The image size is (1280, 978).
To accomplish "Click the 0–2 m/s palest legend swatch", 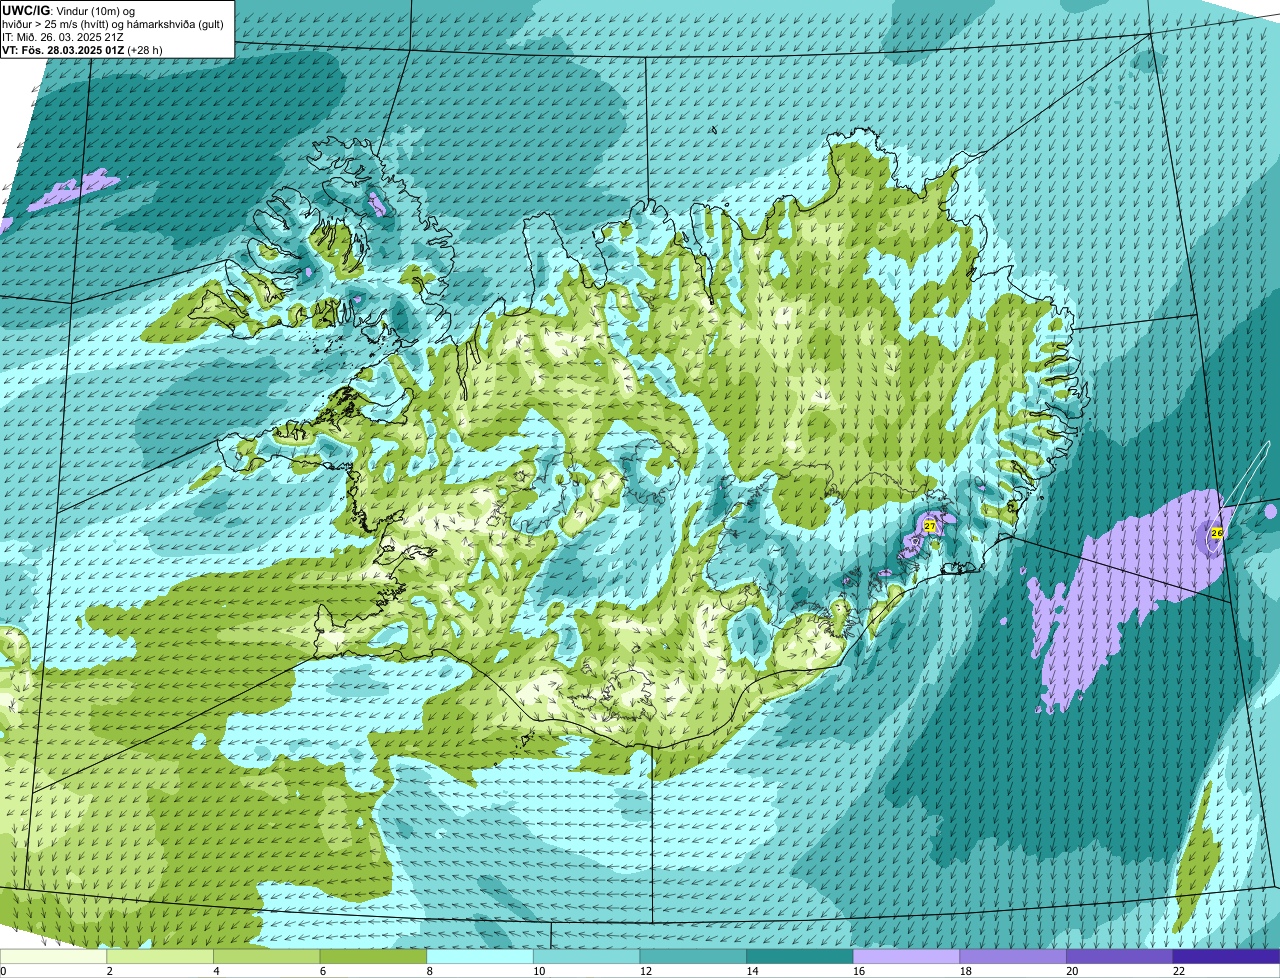I will (x=53, y=956).
